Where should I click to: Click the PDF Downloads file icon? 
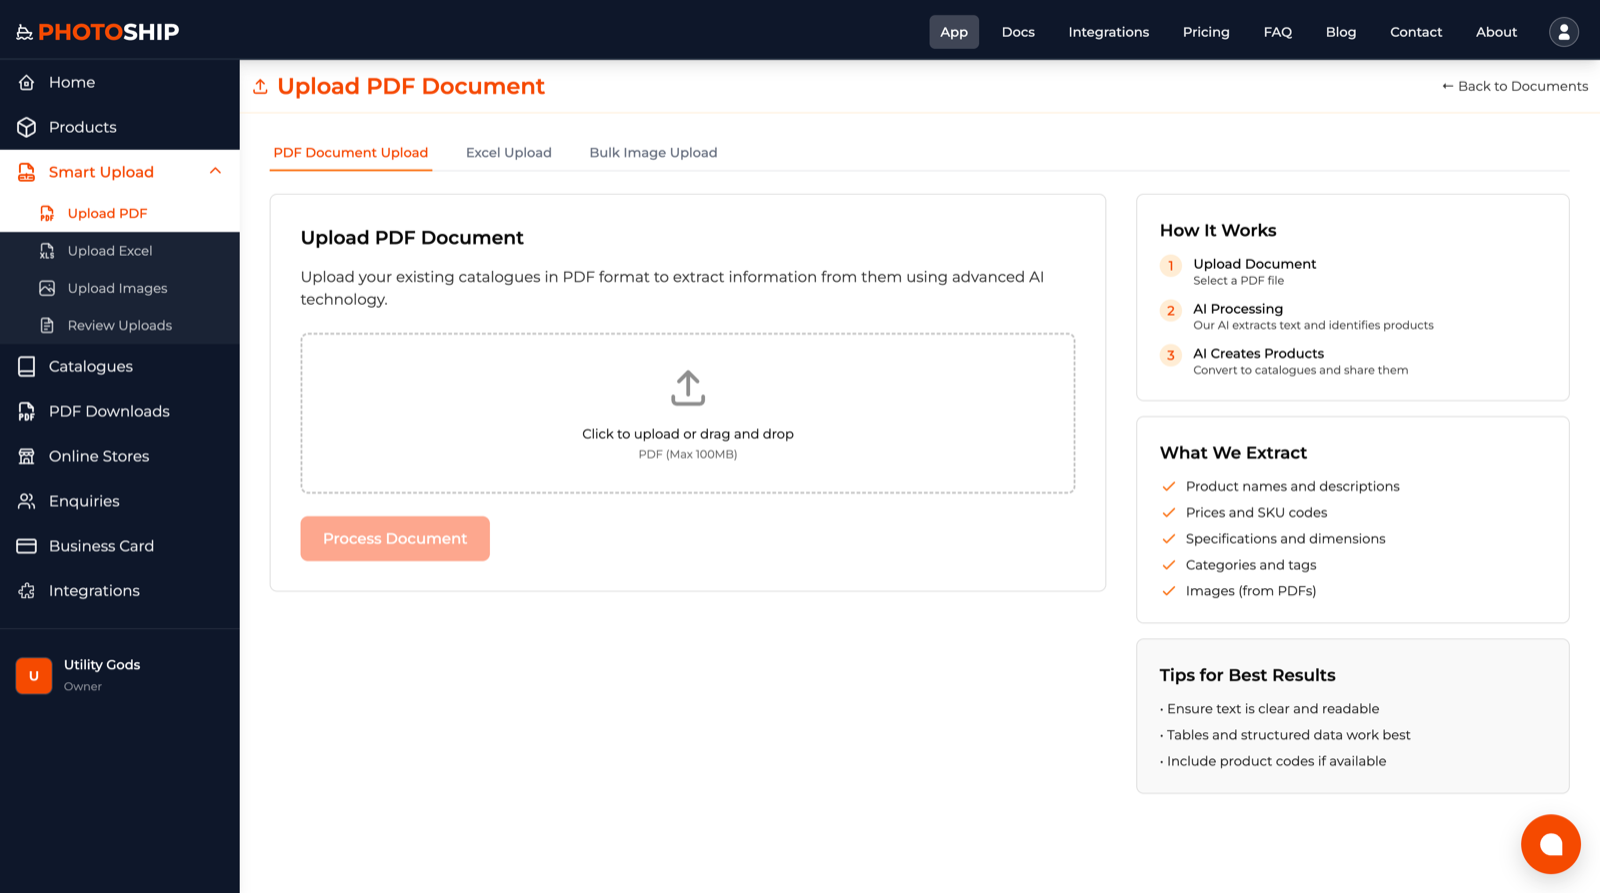coord(27,411)
